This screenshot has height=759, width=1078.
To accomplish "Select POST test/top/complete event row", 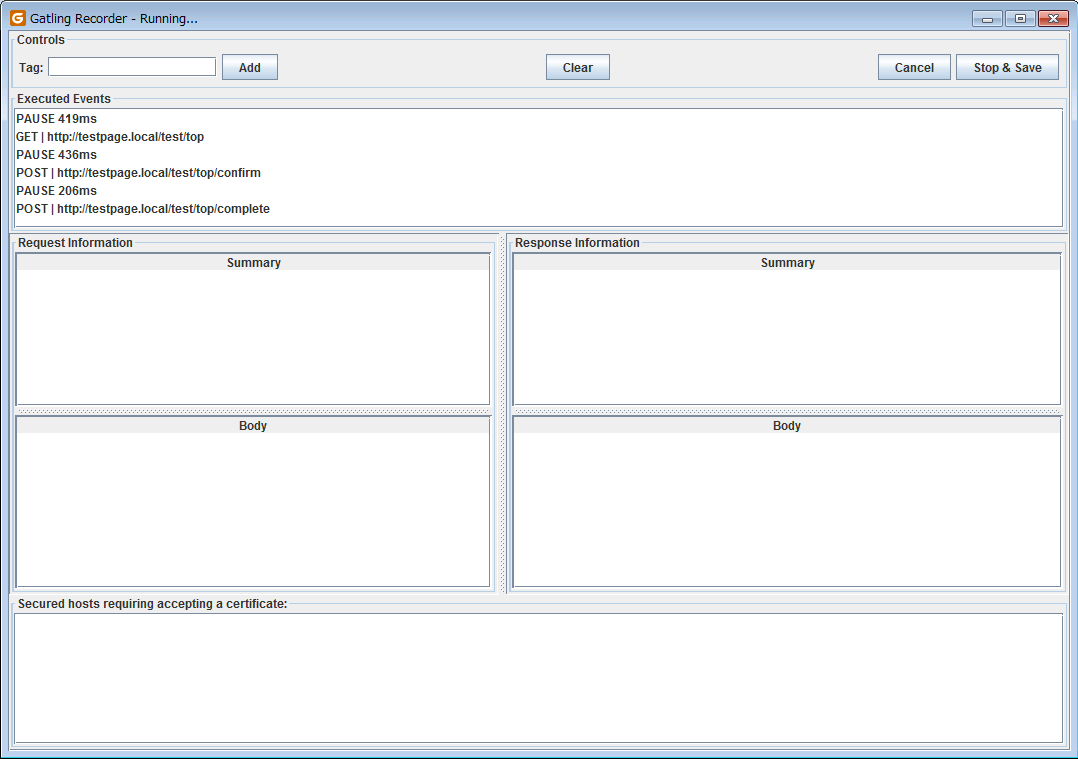I will [x=539, y=208].
